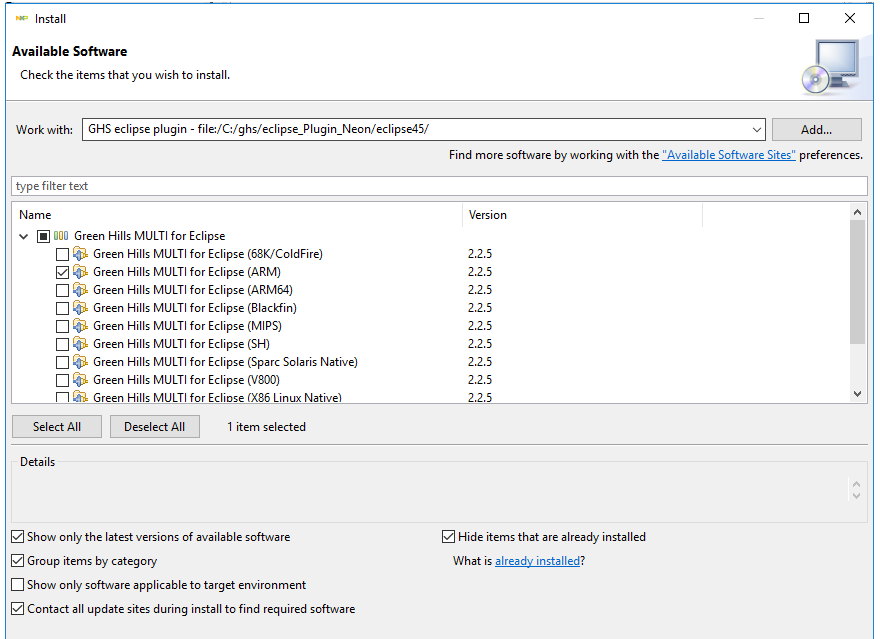The image size is (880, 639).
Task: Open the already installed link
Action: [x=537, y=561]
